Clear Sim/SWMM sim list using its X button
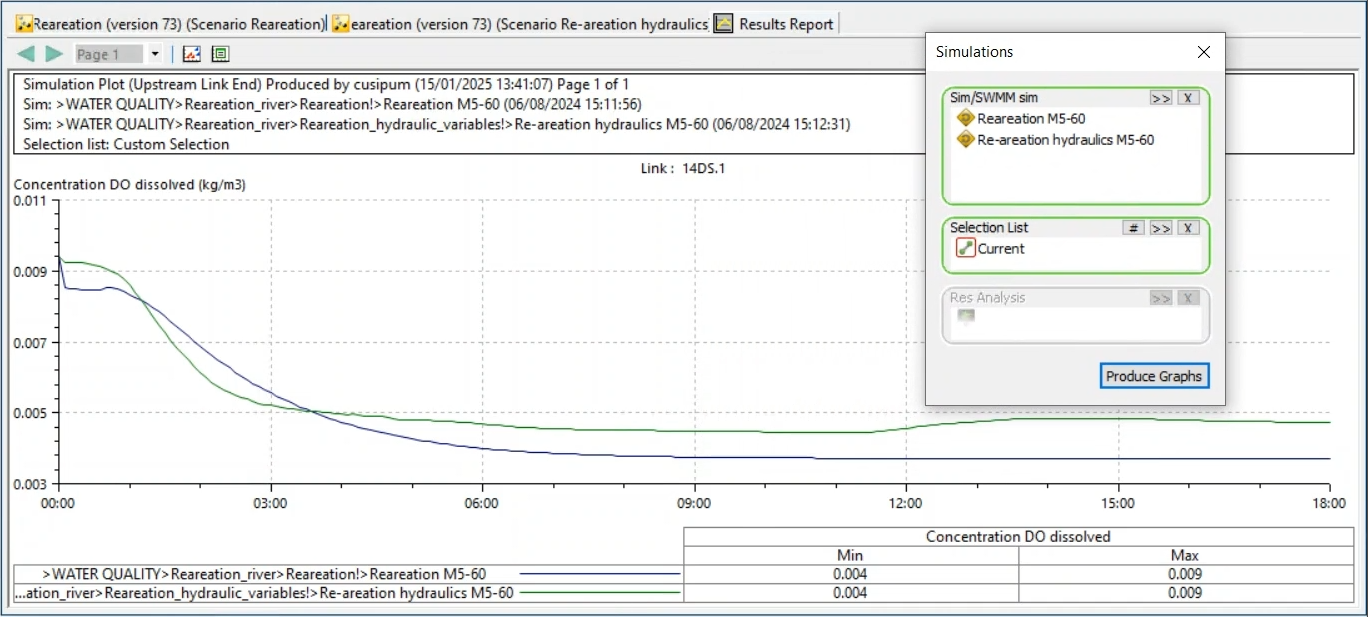 click(x=1188, y=97)
